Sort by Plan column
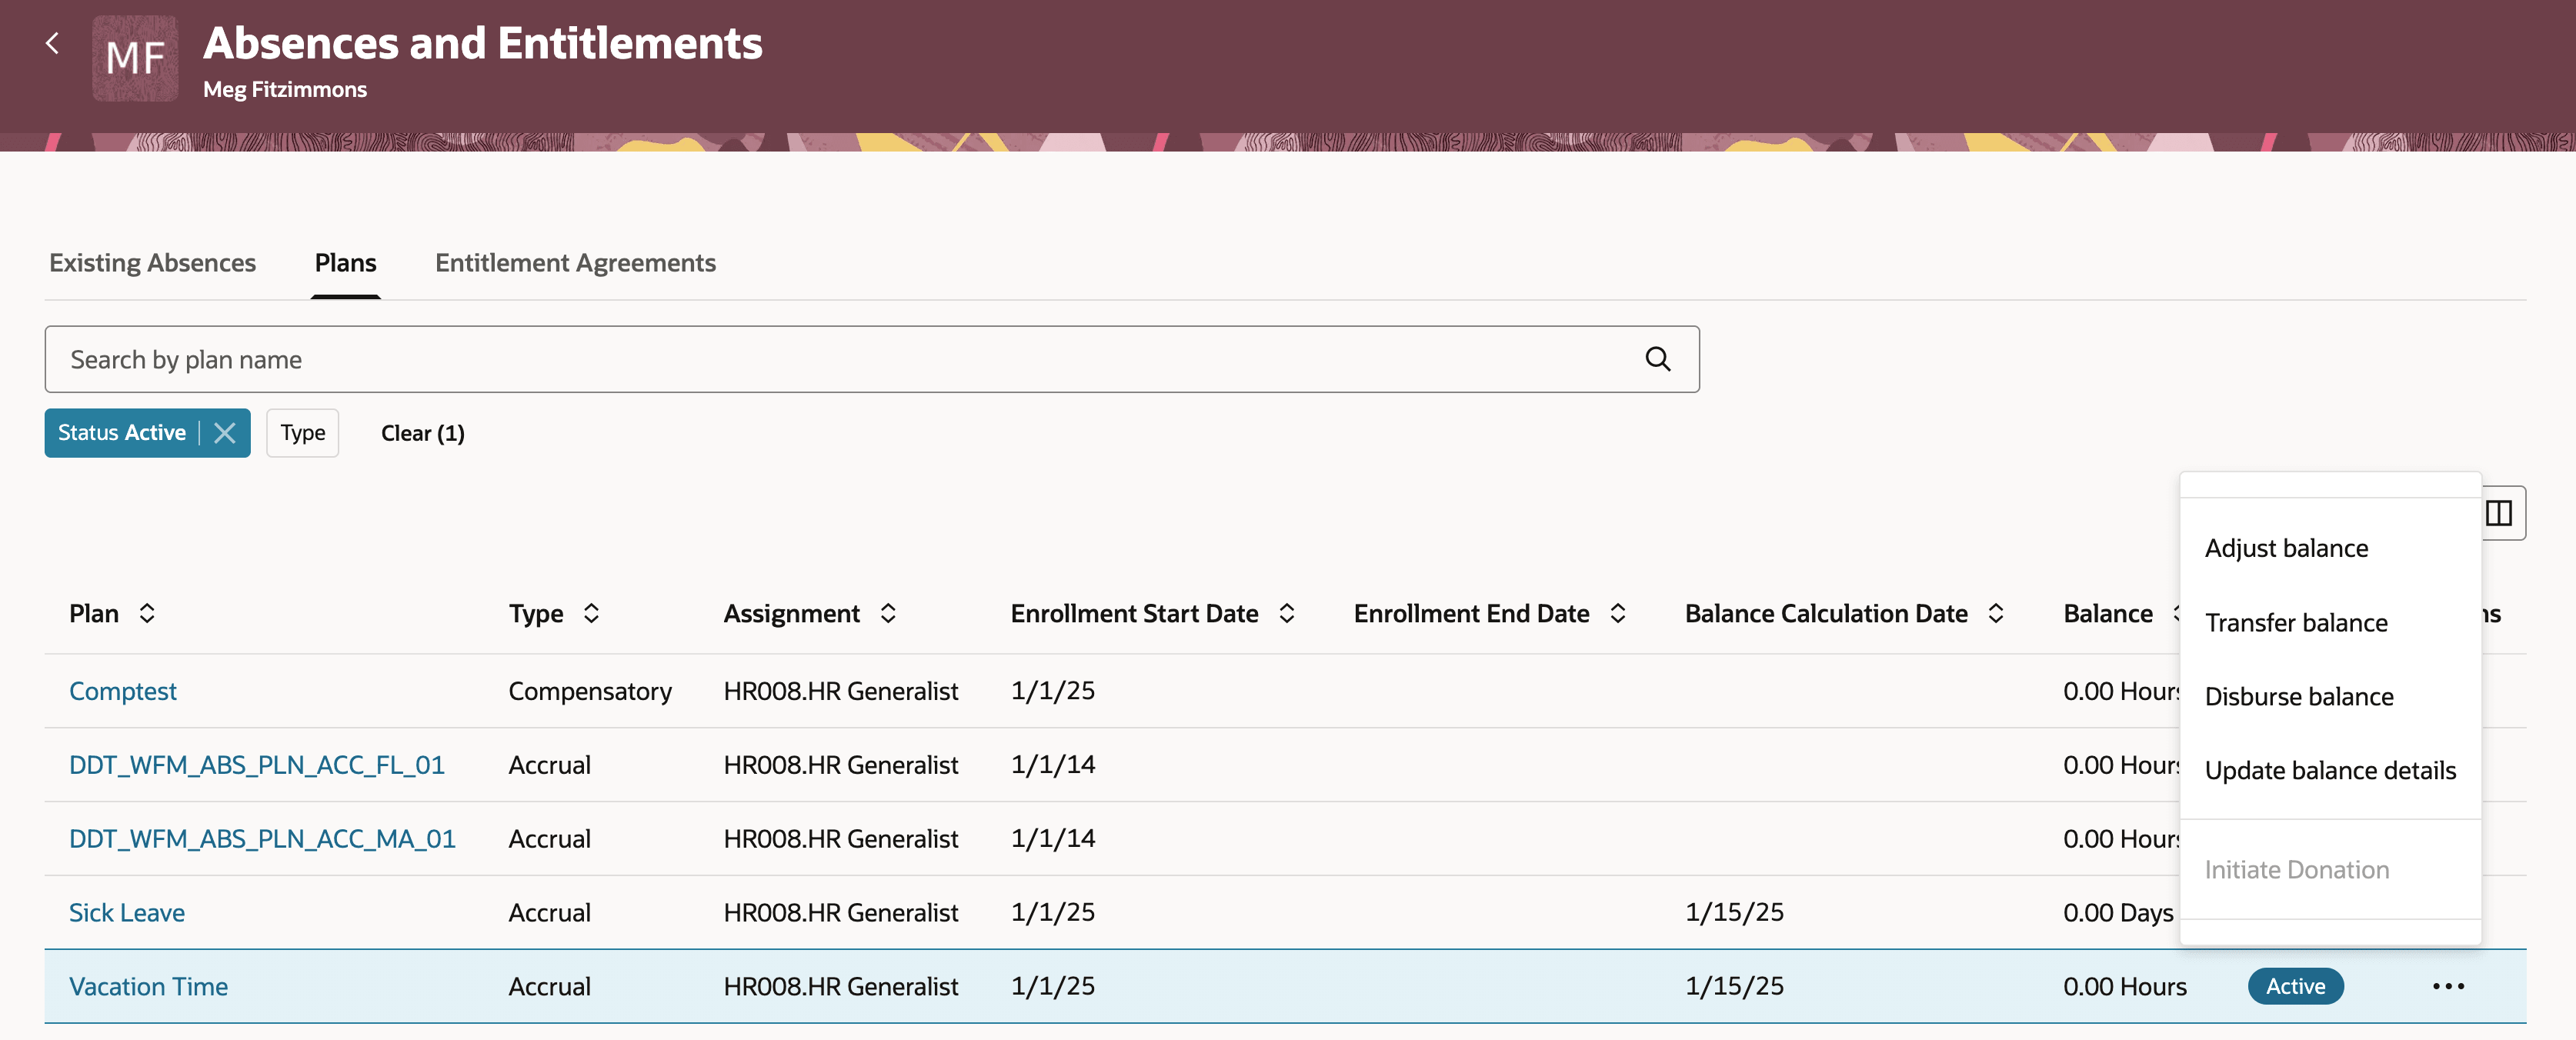2576x1040 pixels. (147, 613)
